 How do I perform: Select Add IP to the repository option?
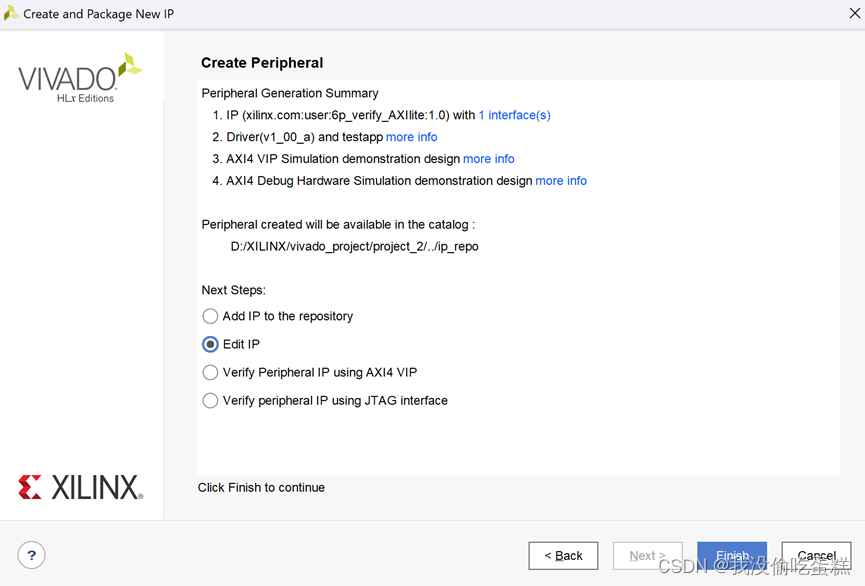210,316
